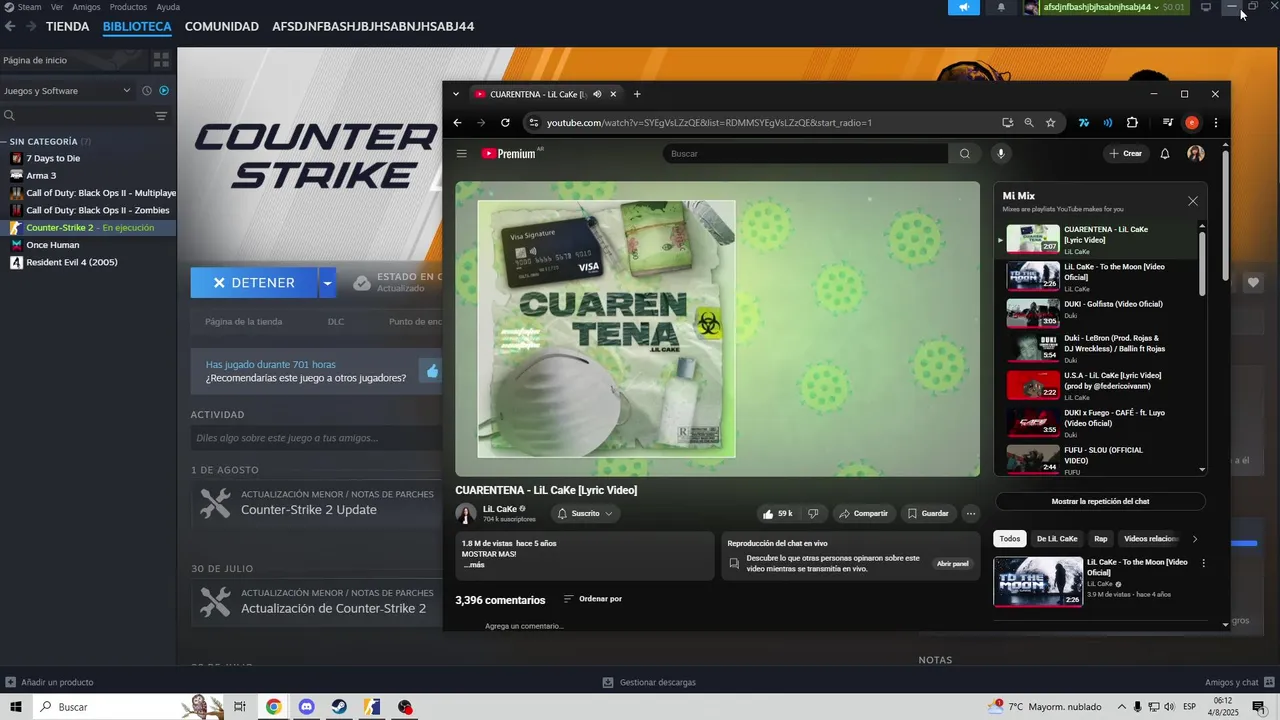Close the Mi Mix playlist panel
Screen dimensions: 1280x720
1192,201
